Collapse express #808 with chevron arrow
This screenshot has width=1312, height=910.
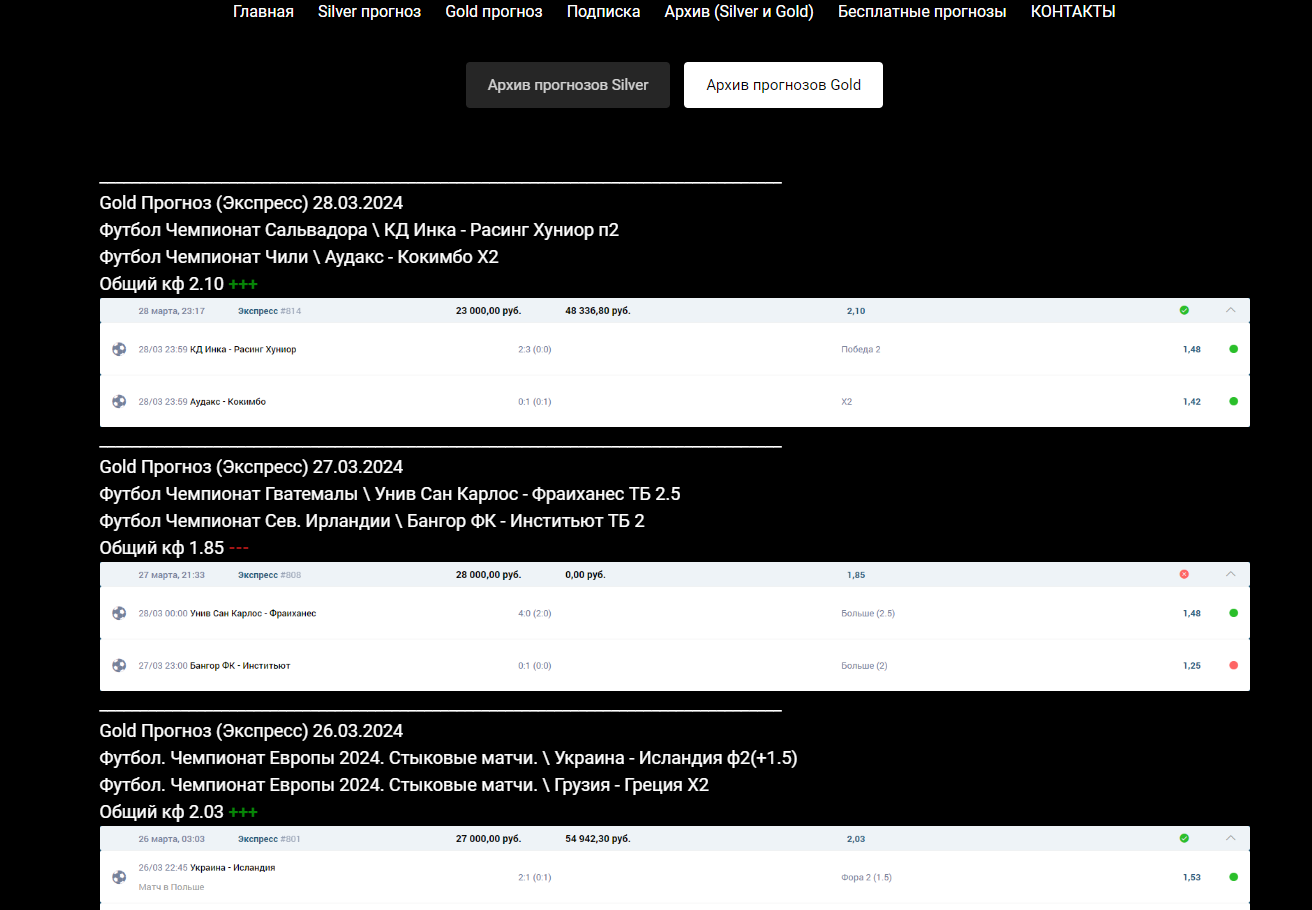click(1231, 574)
